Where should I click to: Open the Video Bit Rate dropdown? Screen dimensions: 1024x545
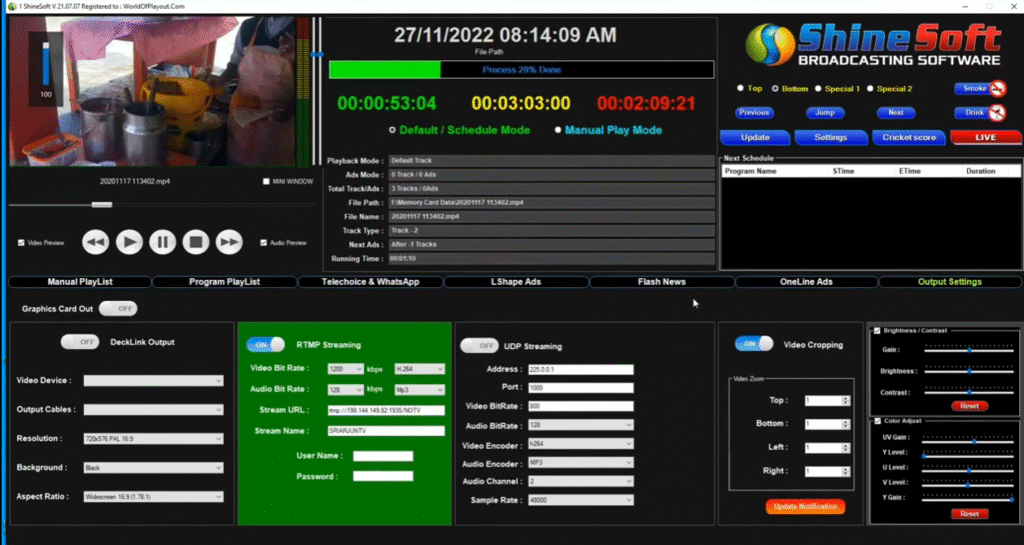pyautogui.click(x=344, y=368)
